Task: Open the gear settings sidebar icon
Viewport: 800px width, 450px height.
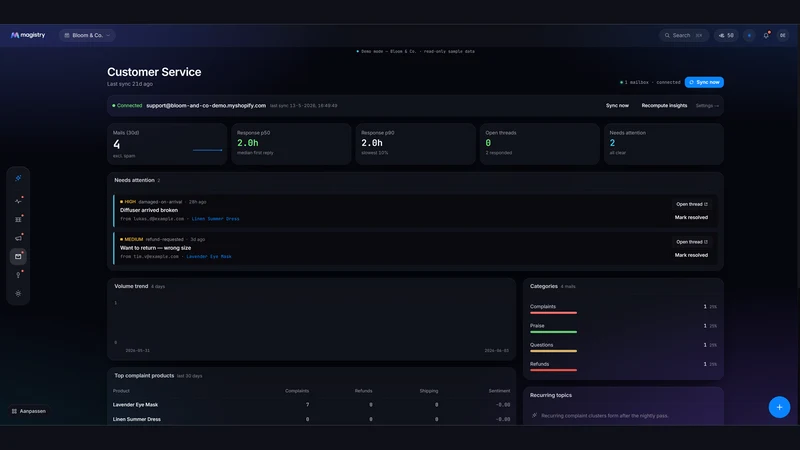Action: (18, 293)
